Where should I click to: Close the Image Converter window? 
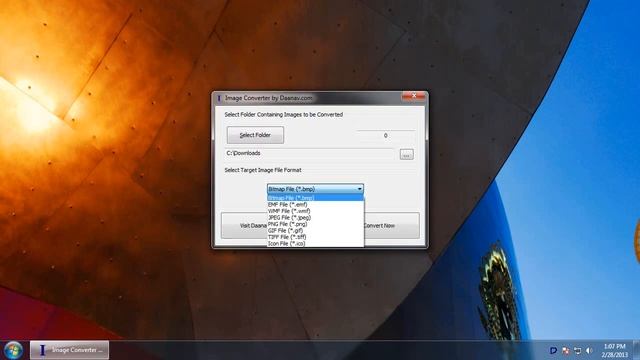(x=413, y=96)
